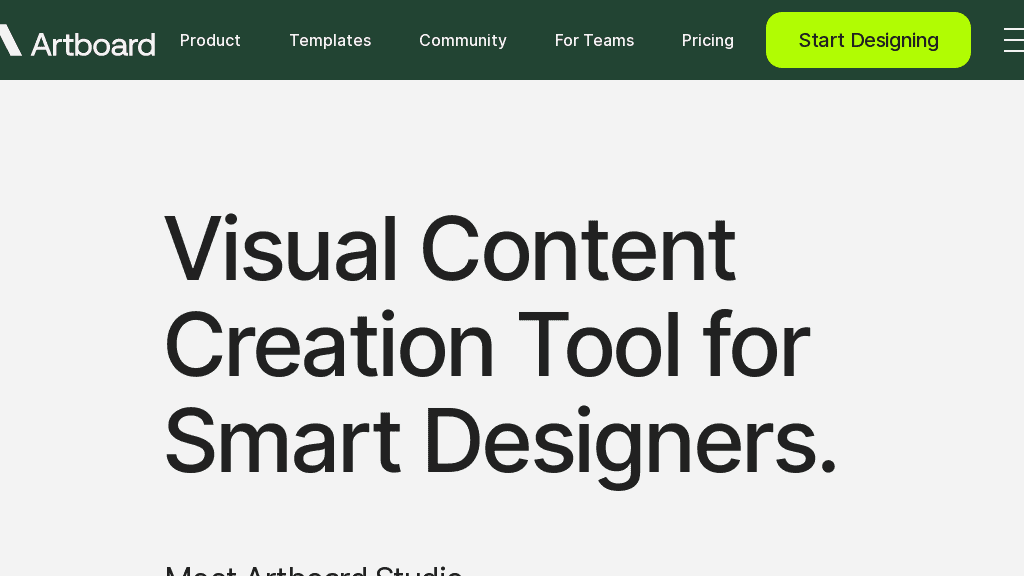Open Templates from the top navigation

(330, 40)
